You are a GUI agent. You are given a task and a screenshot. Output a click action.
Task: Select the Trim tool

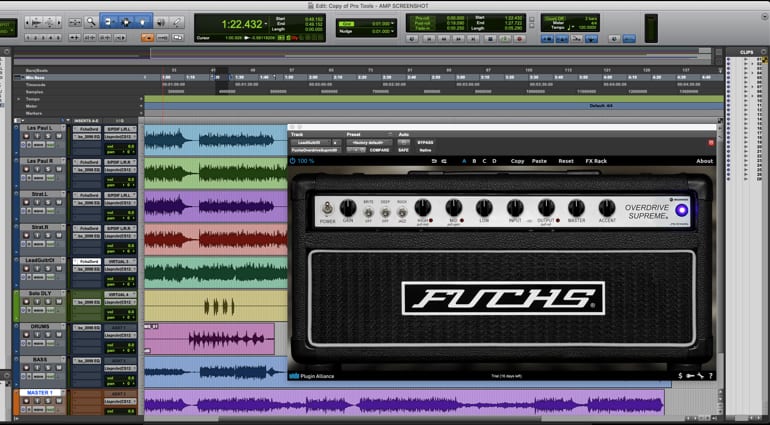[109, 22]
